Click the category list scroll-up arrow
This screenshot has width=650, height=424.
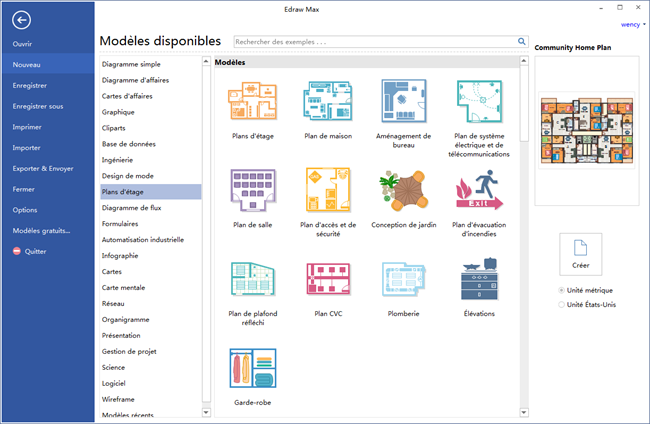tap(206, 61)
